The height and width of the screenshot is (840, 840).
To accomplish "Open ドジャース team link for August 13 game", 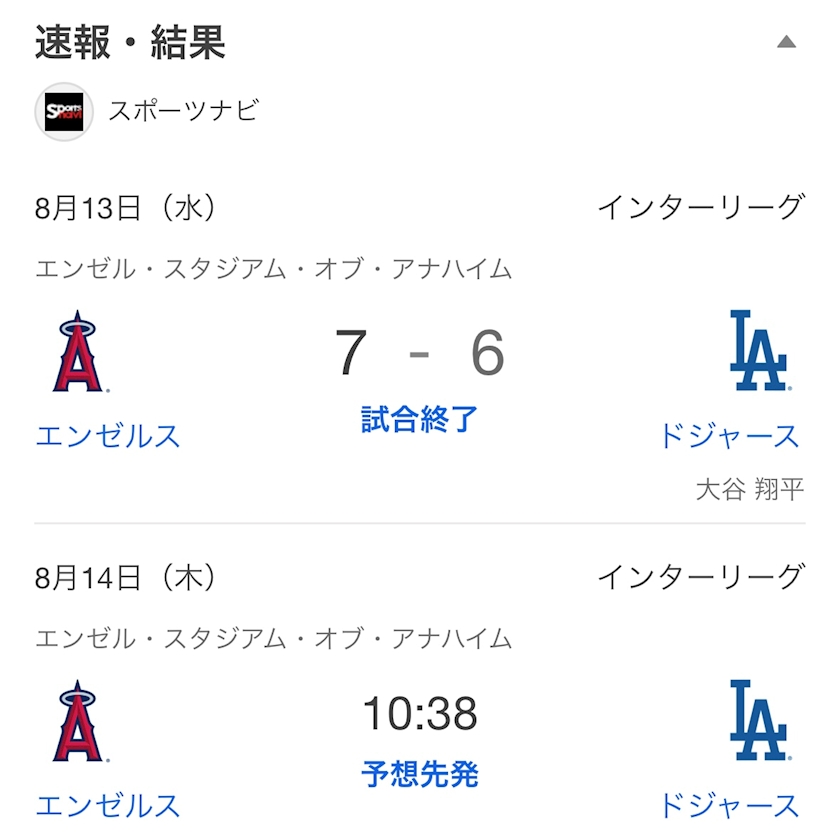I will (729, 436).
